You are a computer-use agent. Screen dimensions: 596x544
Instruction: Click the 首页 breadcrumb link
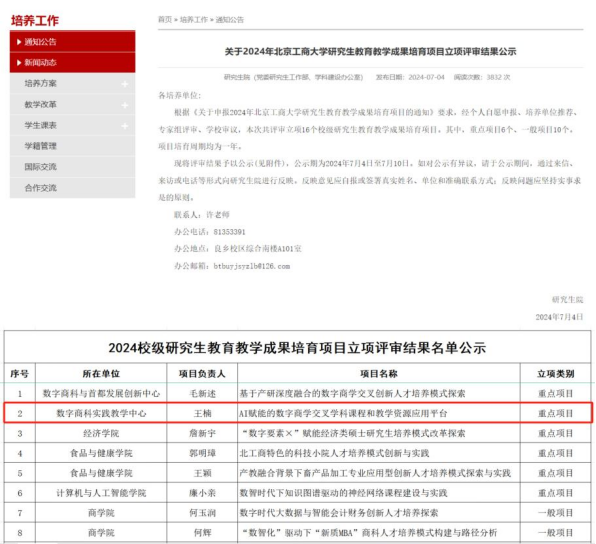click(x=165, y=19)
